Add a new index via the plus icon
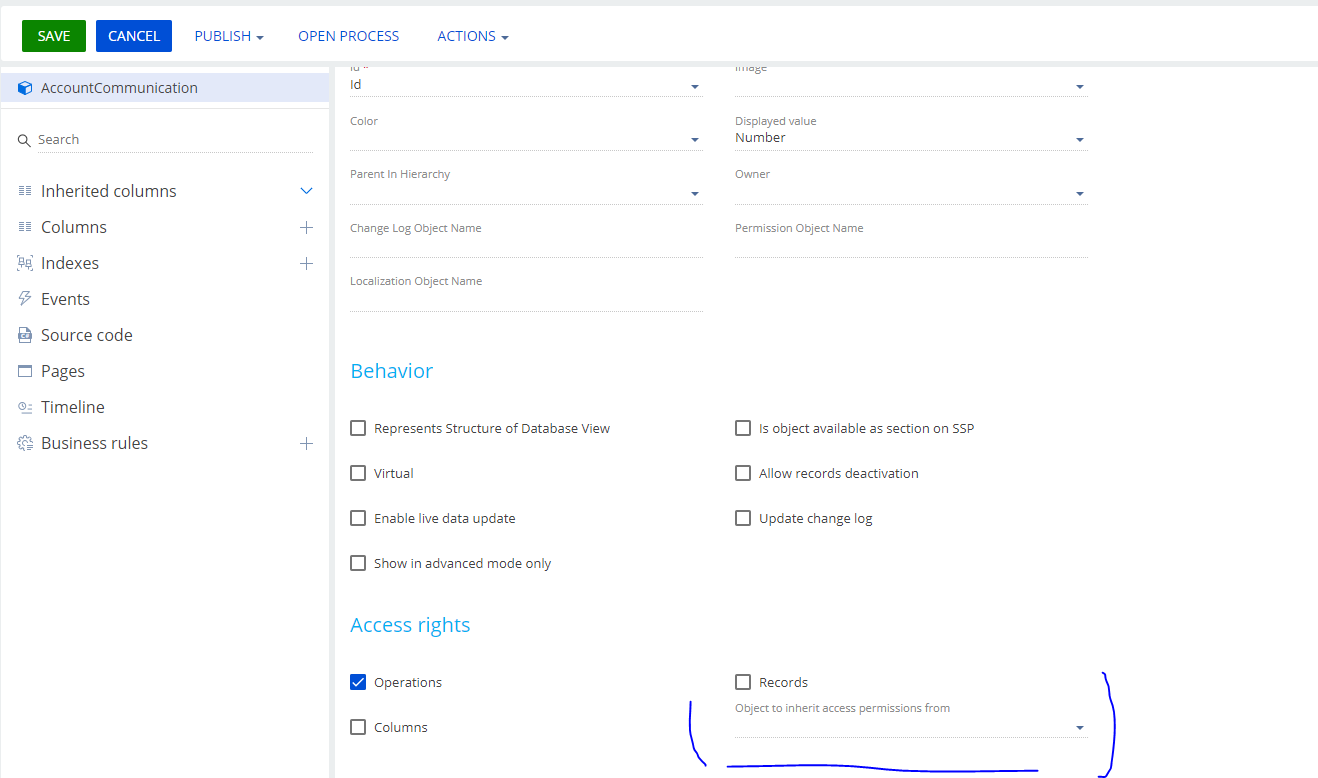The height and width of the screenshot is (778, 1318). pos(306,263)
